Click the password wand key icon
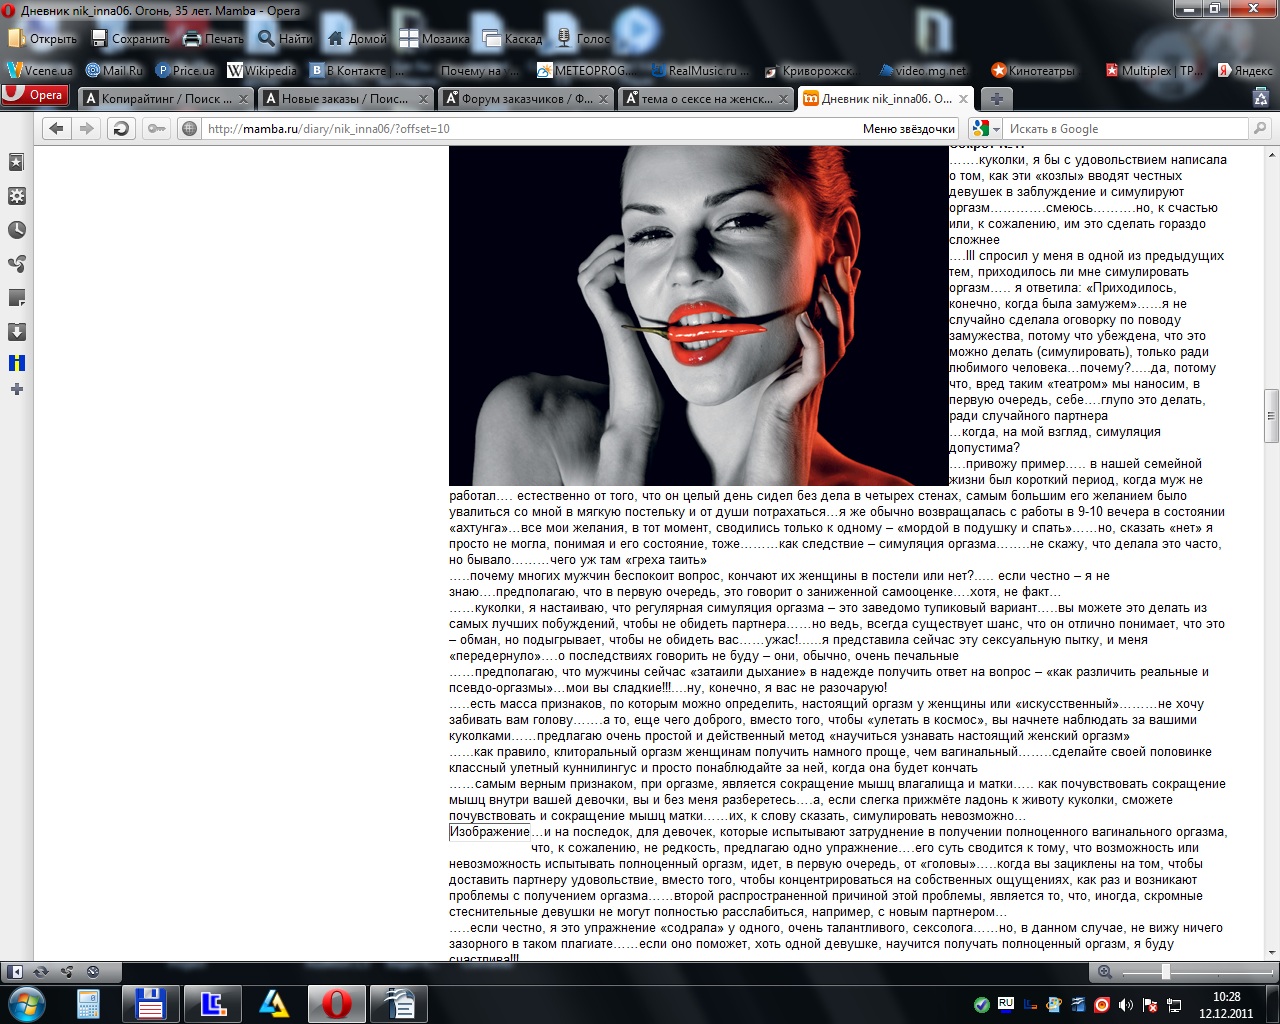Viewport: 1280px width, 1024px height. coord(156,128)
